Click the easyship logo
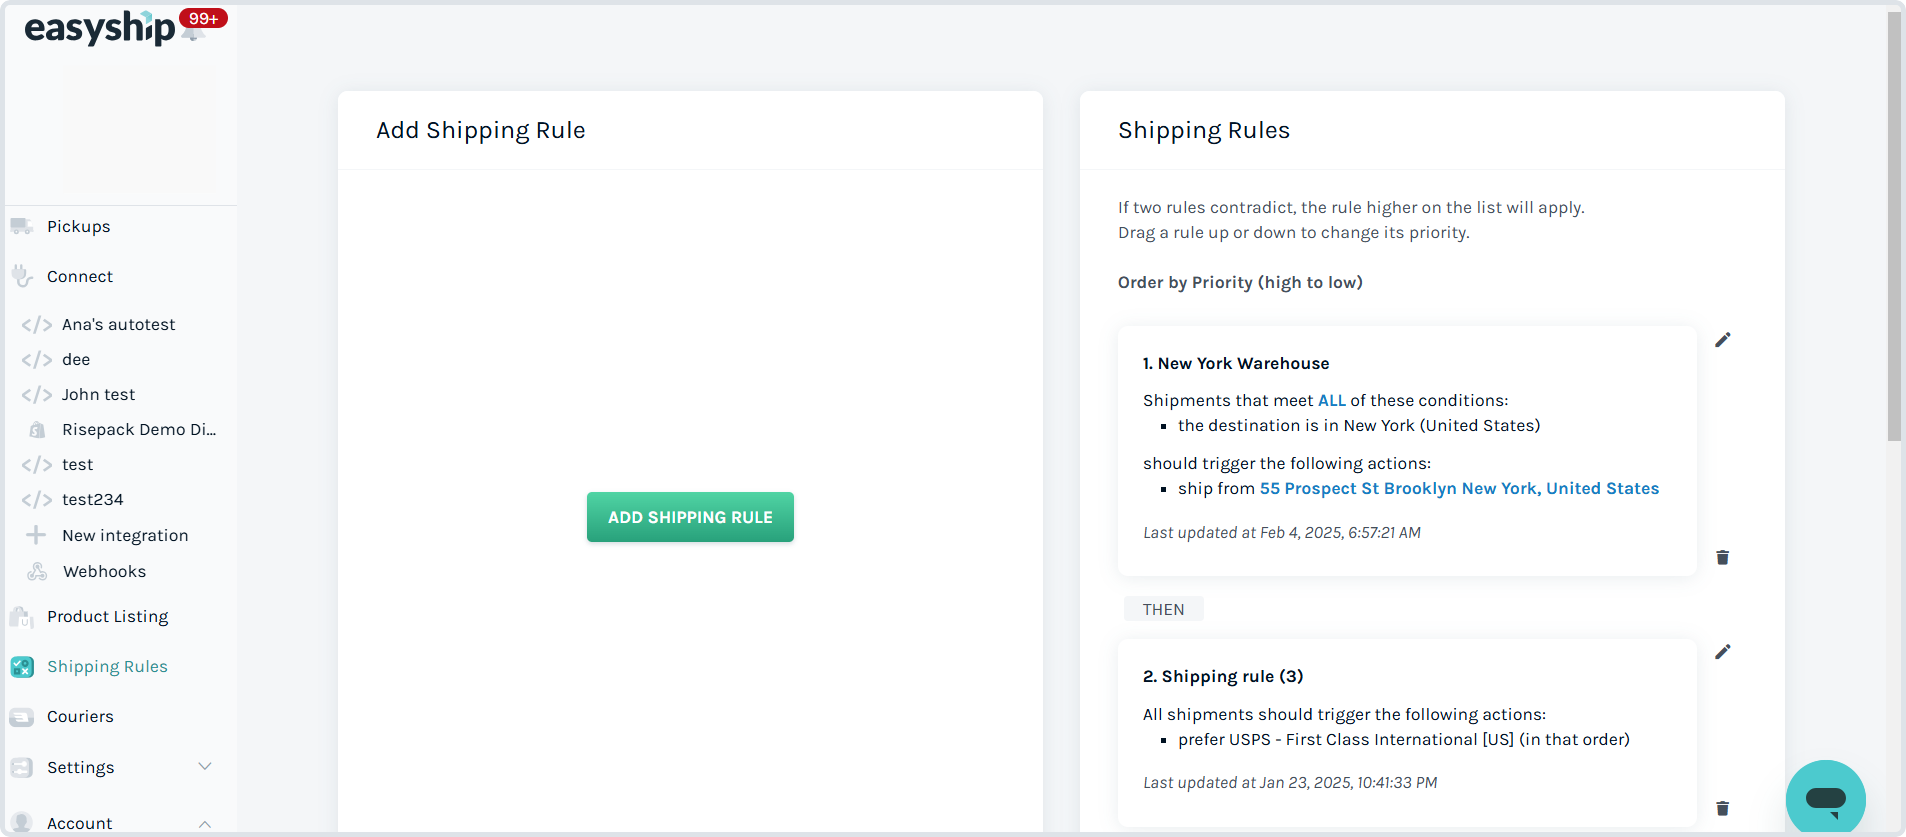 [99, 28]
